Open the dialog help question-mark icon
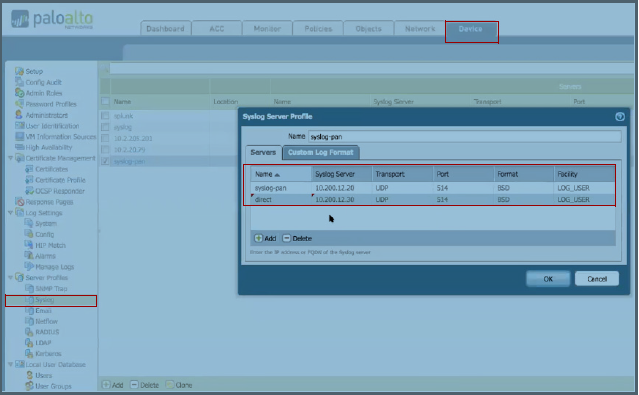Image resolution: width=639 pixels, height=395 pixels. click(x=619, y=117)
